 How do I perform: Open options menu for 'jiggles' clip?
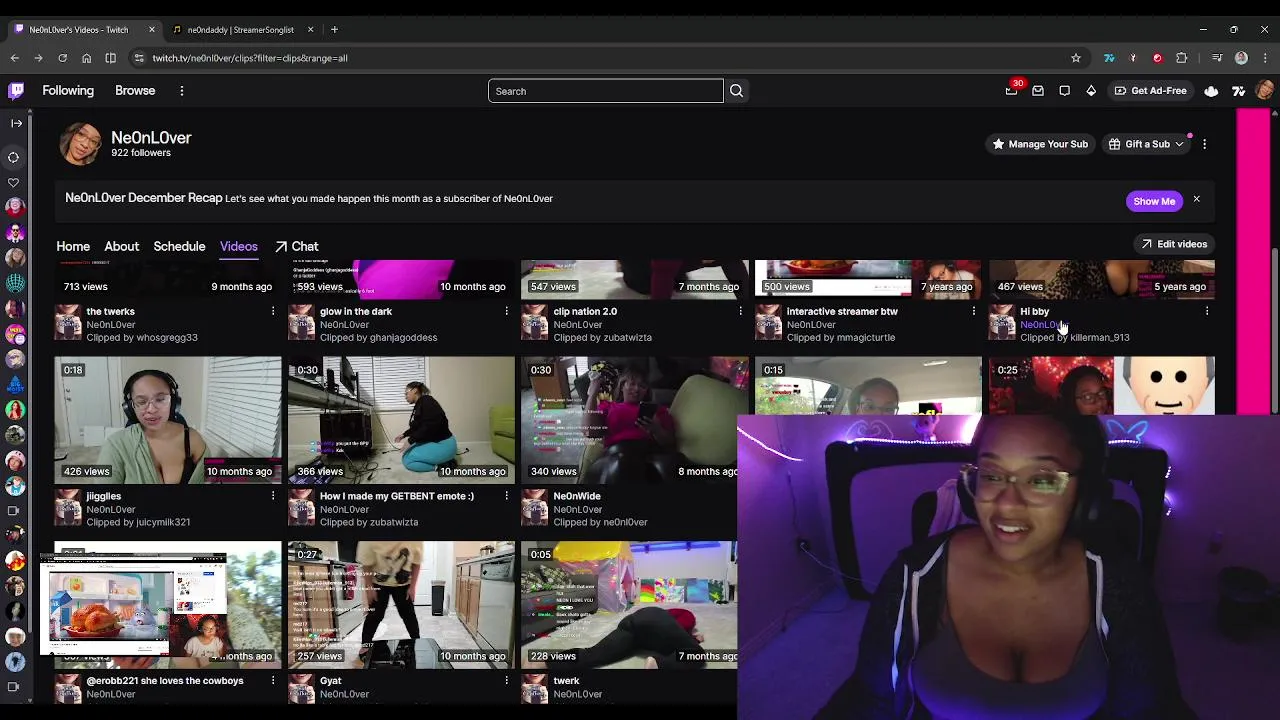pos(272,496)
